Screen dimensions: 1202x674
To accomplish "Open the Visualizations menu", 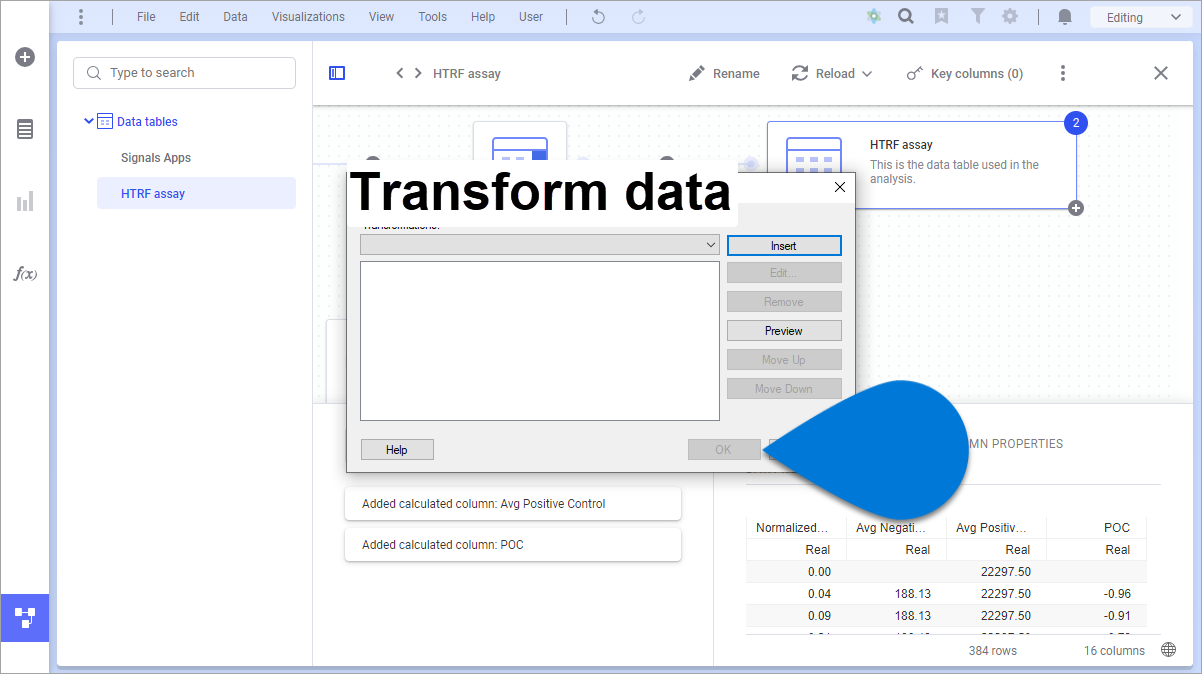I will (x=308, y=17).
